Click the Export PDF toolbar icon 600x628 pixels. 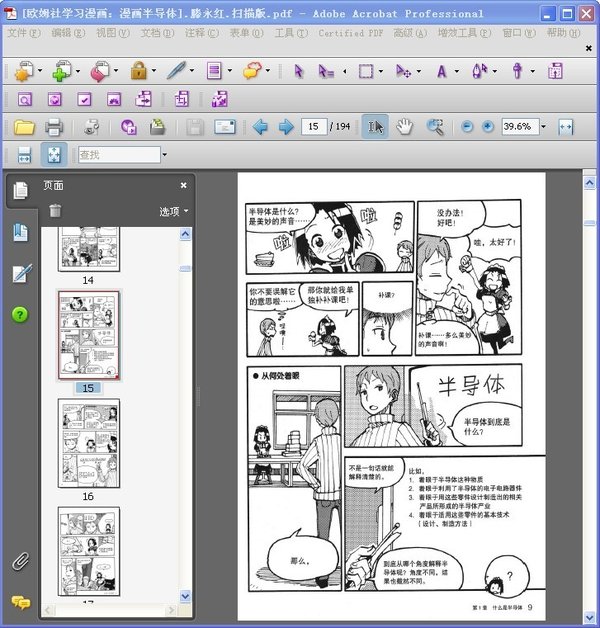(x=100, y=71)
